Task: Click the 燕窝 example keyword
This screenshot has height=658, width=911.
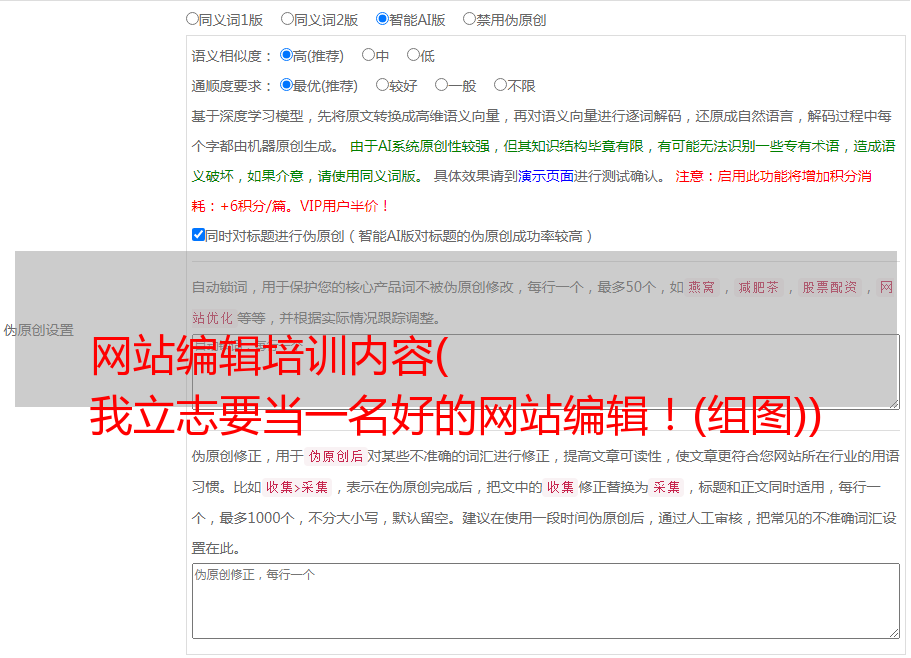Action: pos(701,287)
